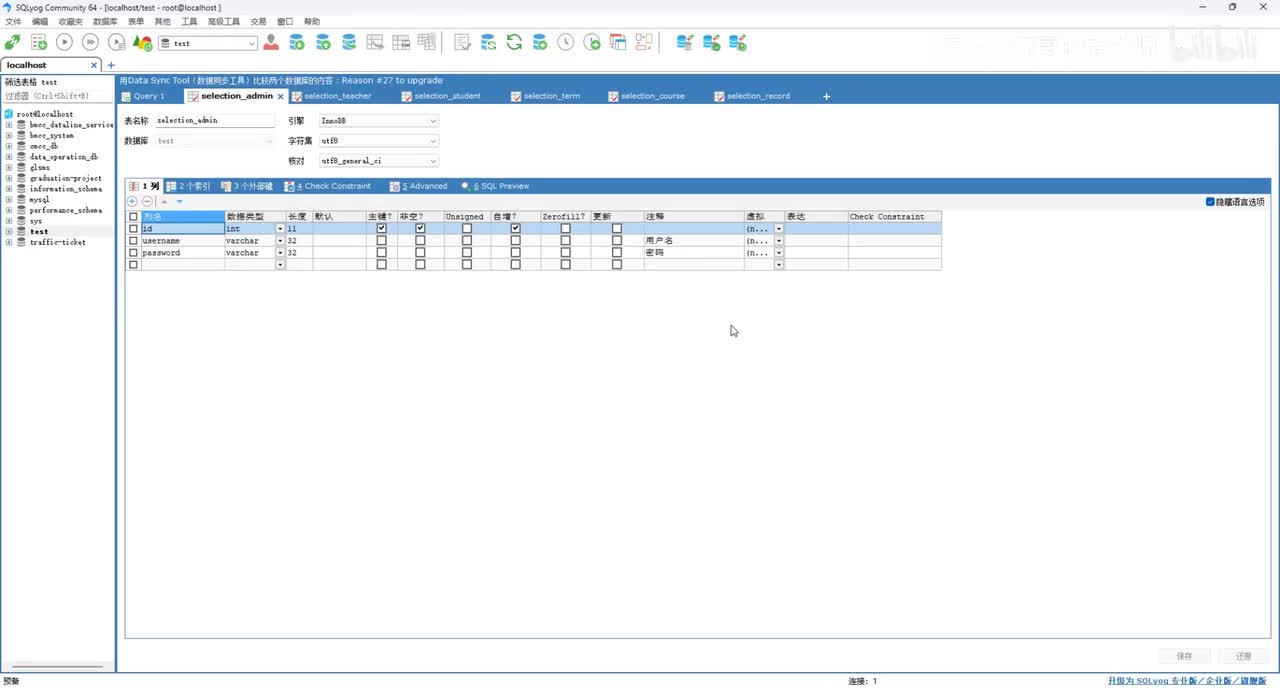Click the horizontal scrollbar under the object browser
The height and width of the screenshot is (688, 1280).
coord(57,666)
